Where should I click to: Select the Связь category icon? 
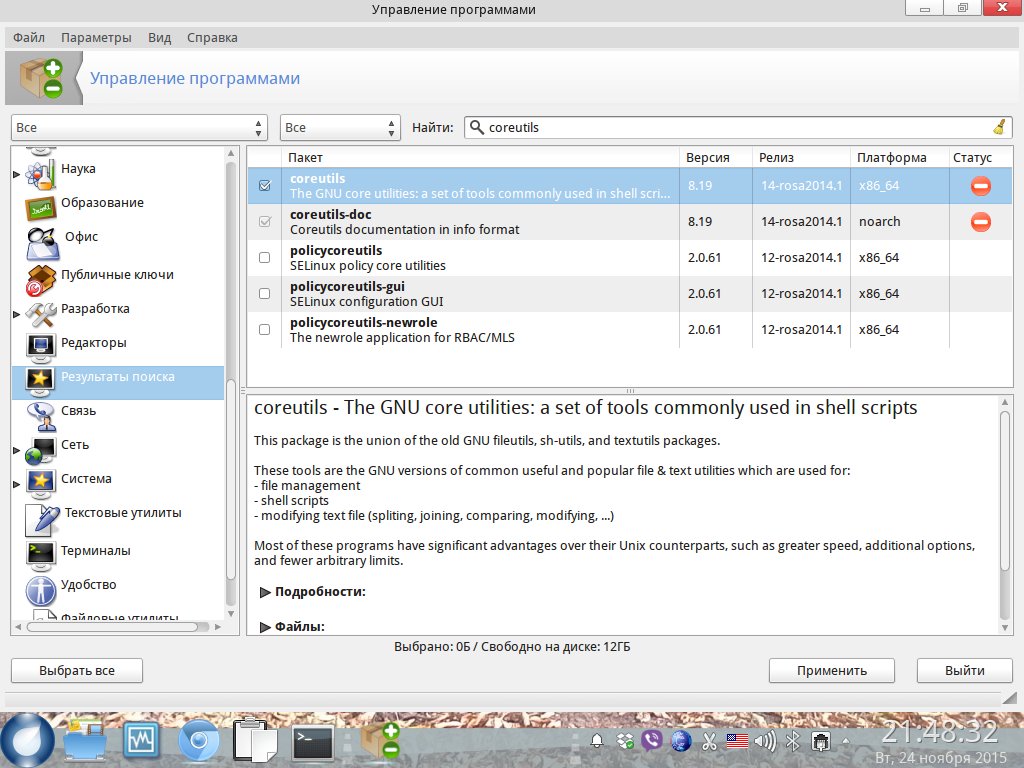tap(42, 417)
